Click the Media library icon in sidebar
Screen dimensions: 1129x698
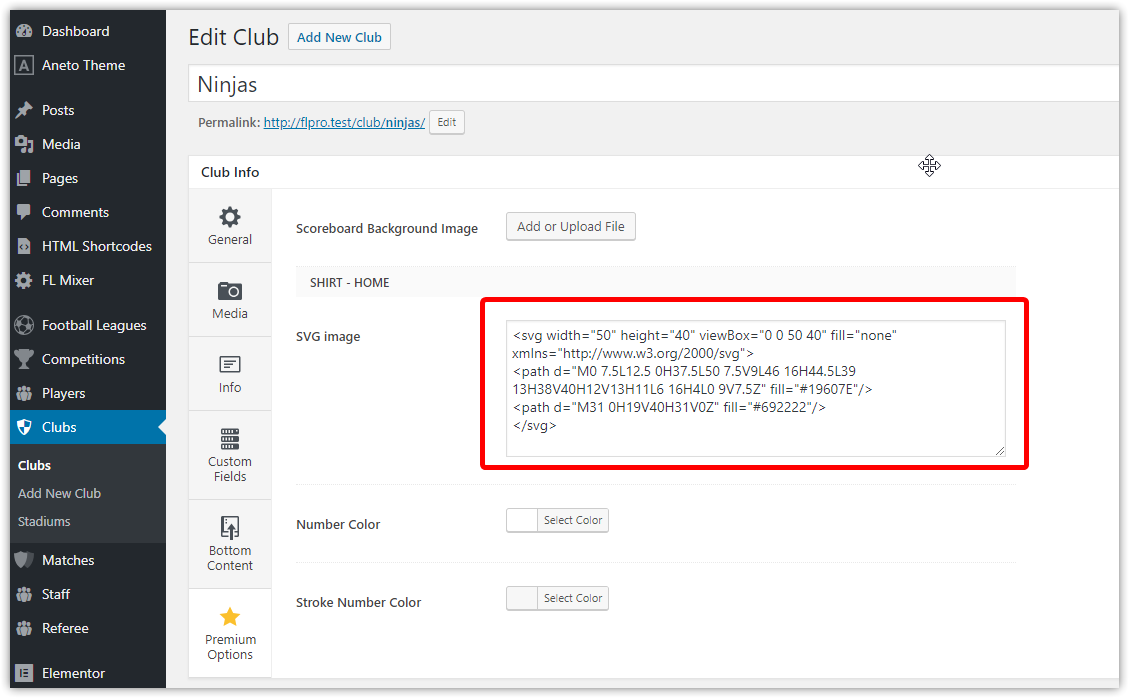24,144
